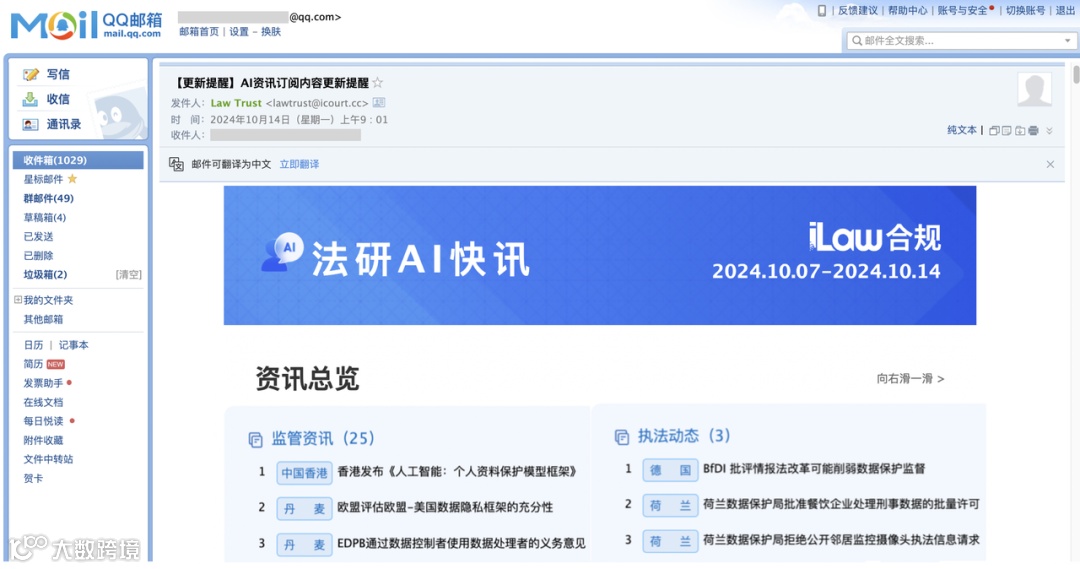This screenshot has width=1080, height=569.
Task: Click the 执法动态 section document icon
Action: 621,437
